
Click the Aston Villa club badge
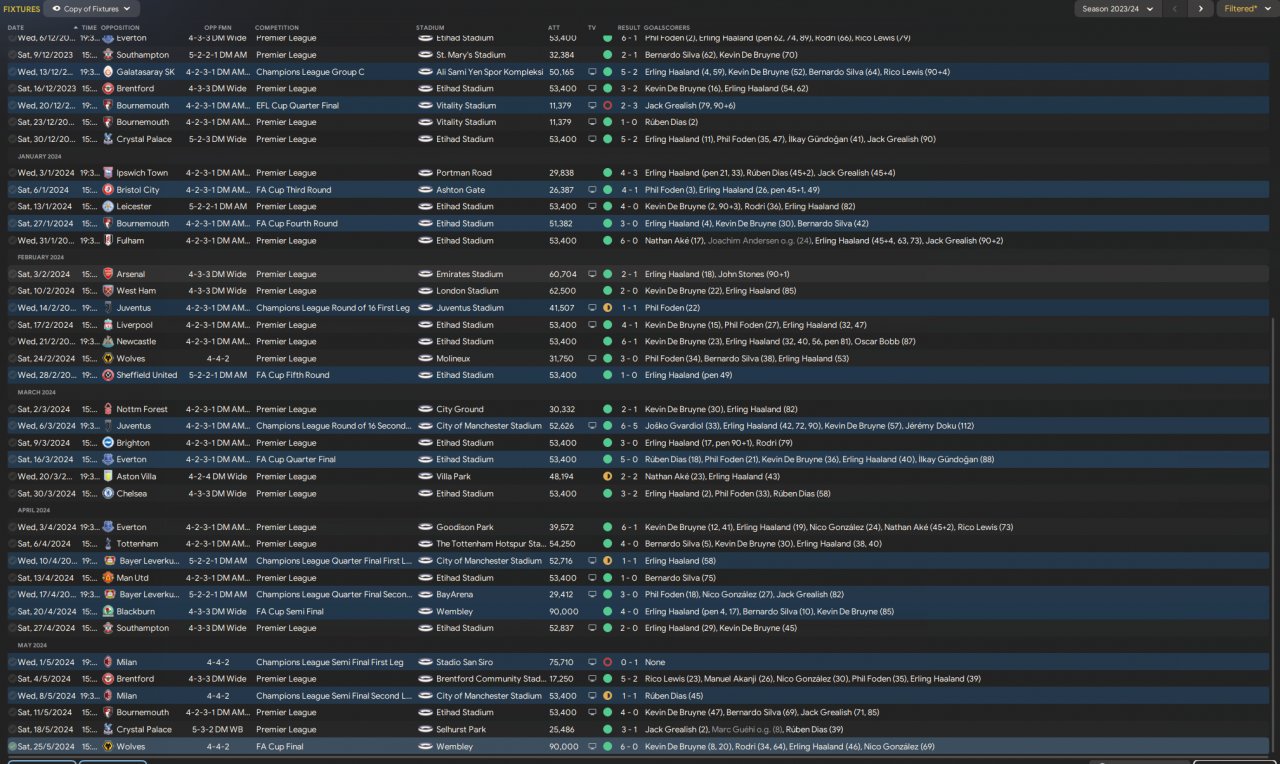pos(108,477)
